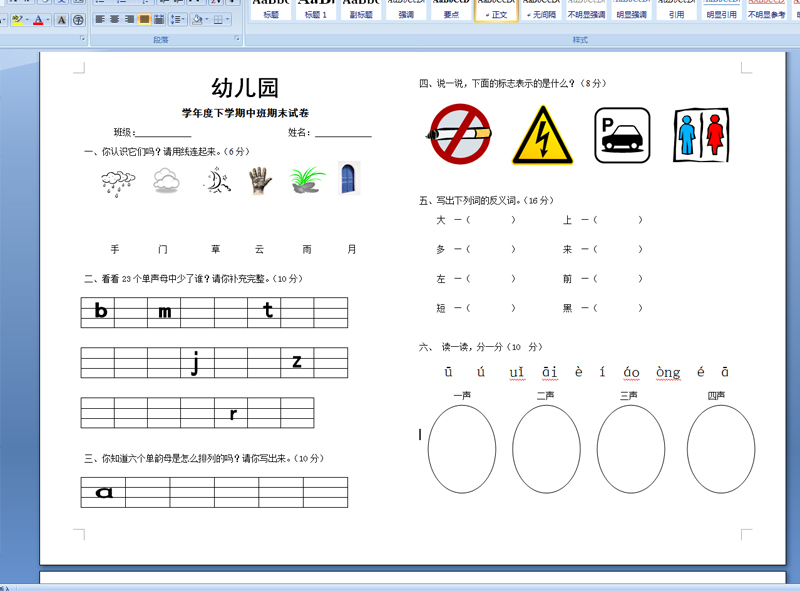Select the no smoking sign image
The height and width of the screenshot is (591, 800).
coord(460,134)
